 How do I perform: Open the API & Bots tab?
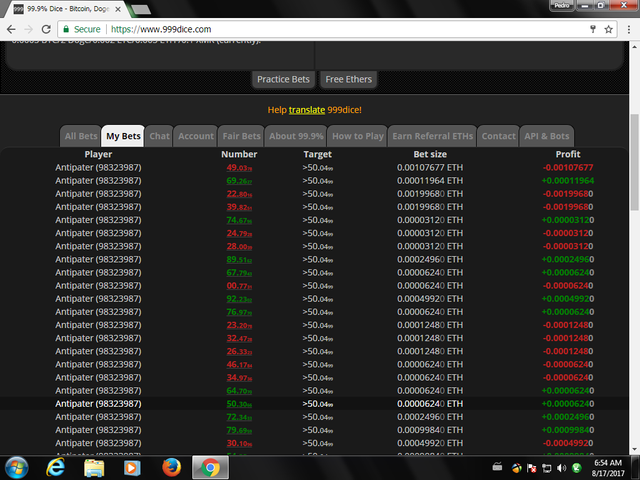coord(547,136)
